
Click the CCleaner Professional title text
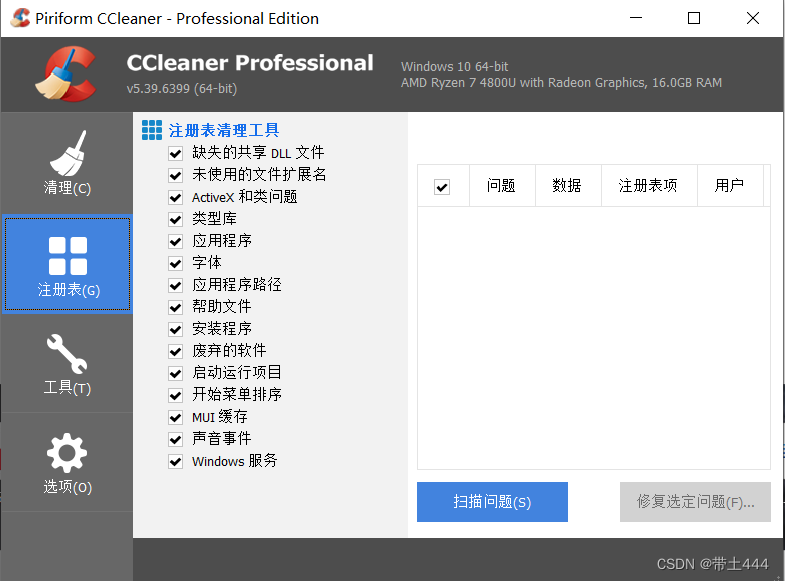coord(250,63)
